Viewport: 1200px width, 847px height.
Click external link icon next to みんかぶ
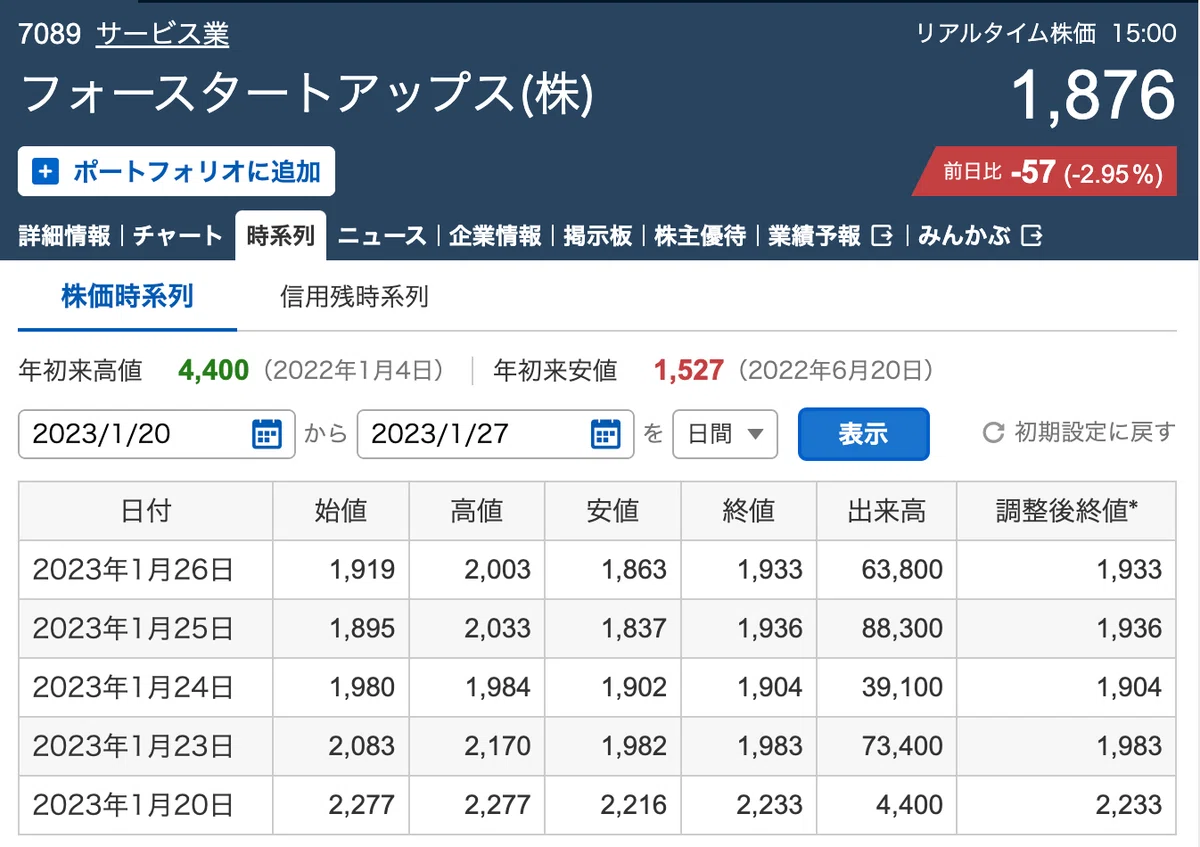tap(1033, 236)
